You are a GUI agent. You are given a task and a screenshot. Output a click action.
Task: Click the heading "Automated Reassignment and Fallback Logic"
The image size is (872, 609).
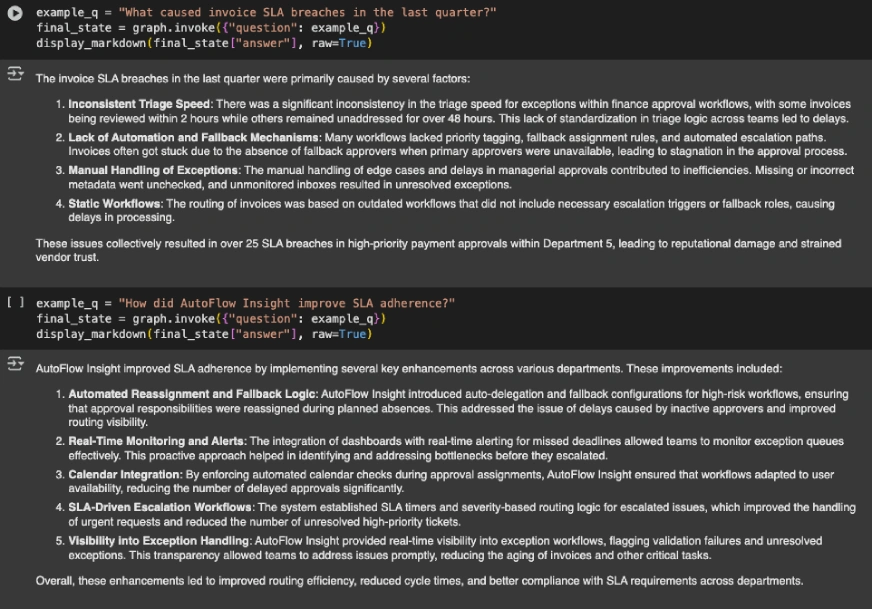tap(192, 394)
